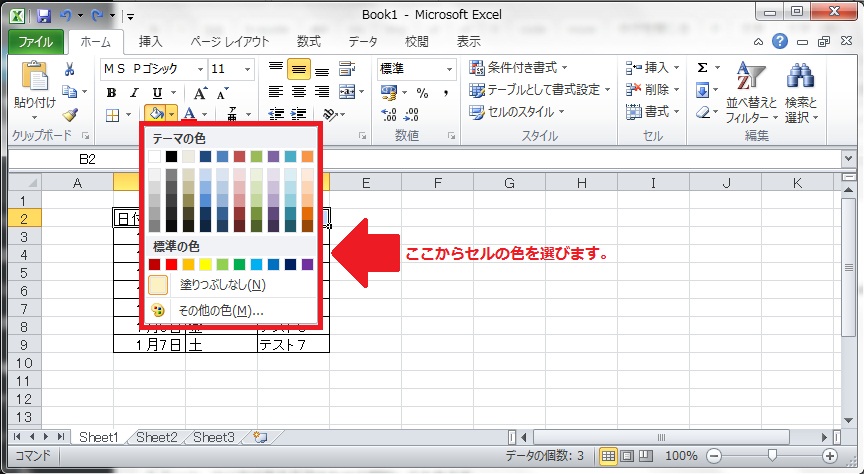
Task: Click the Copy icon
Action: 69,91
